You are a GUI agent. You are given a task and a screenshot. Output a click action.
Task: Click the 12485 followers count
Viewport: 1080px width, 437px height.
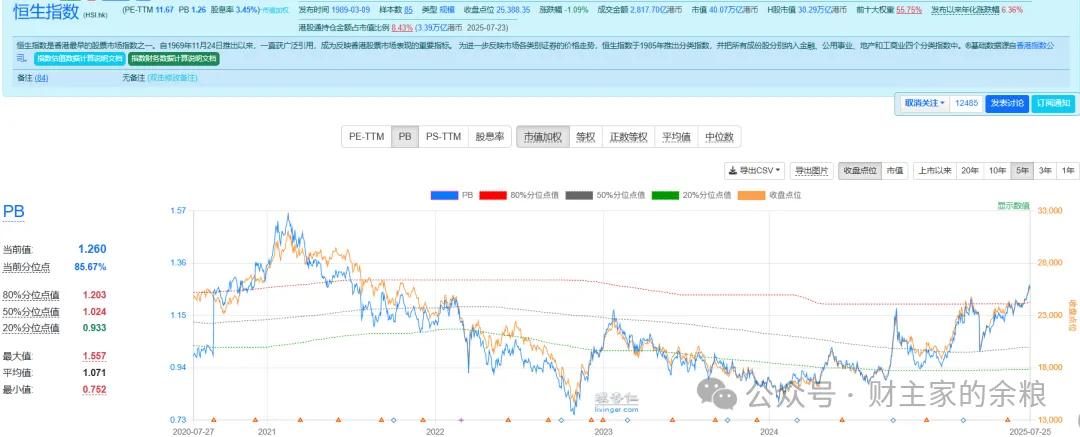coord(966,103)
